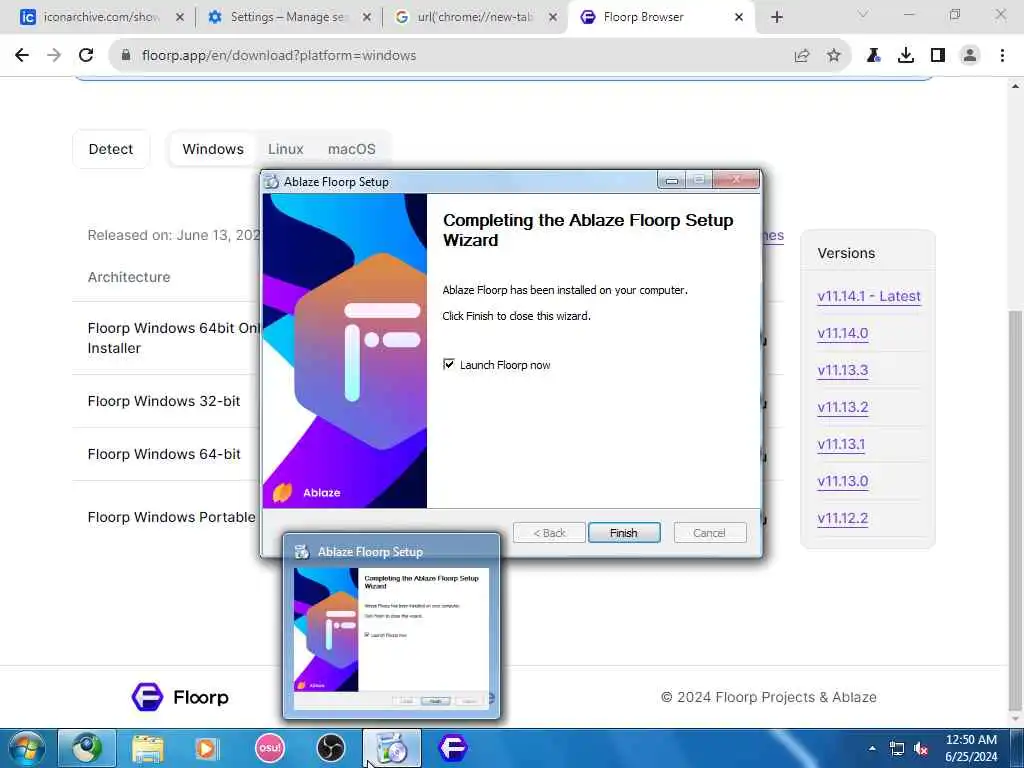Click the page vertical scrollbar thumb
1024x768 pixels.
coord(1014,509)
